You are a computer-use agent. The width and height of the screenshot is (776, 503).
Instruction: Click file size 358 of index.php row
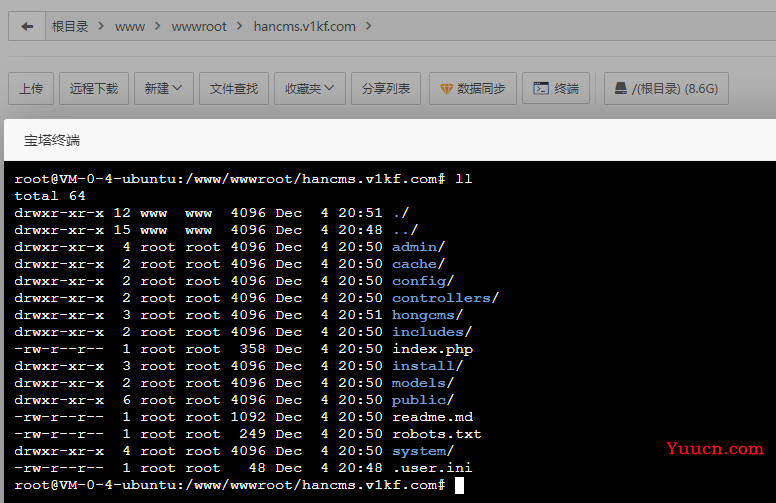(253, 349)
